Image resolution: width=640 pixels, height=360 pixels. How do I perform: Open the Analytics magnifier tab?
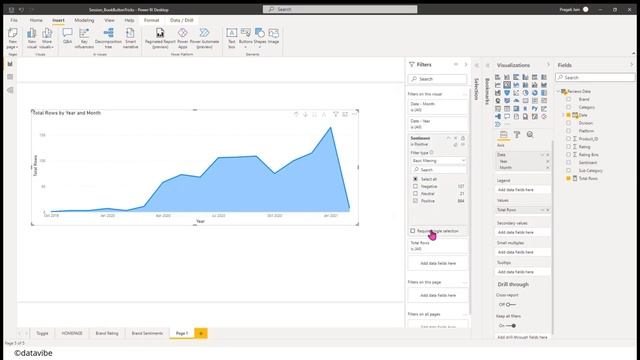[530, 135]
